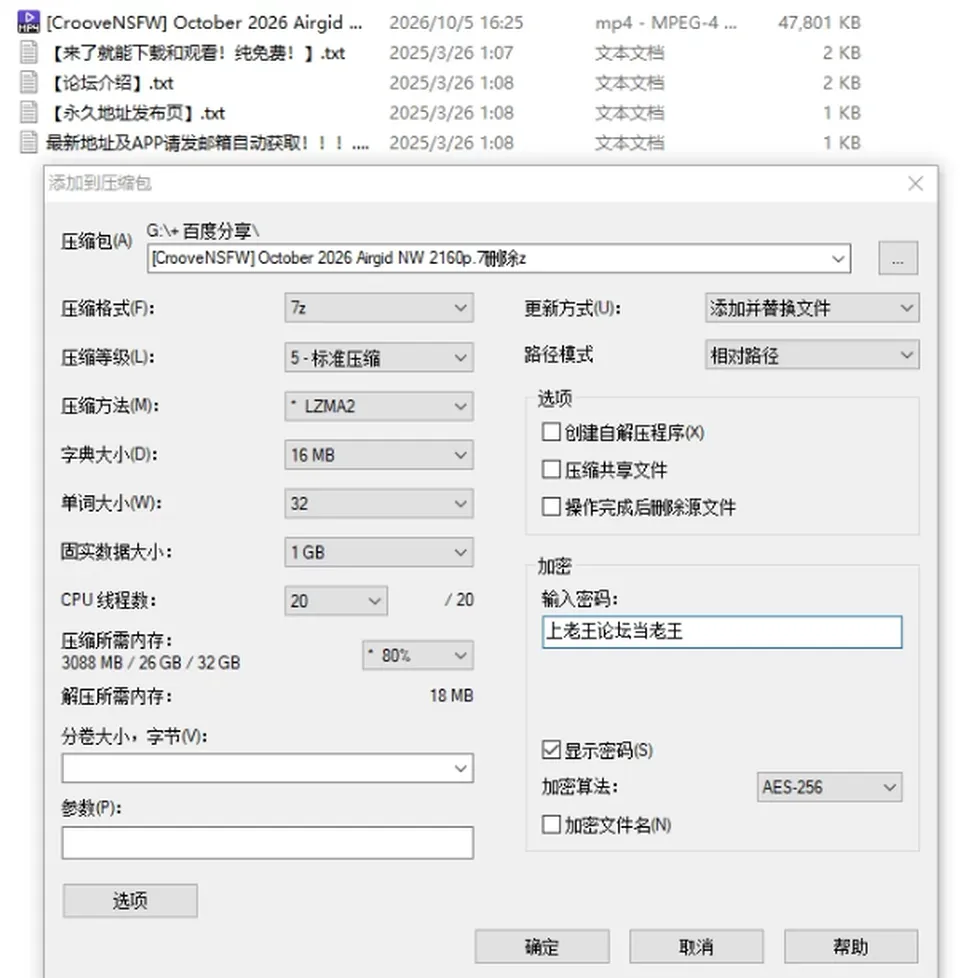This screenshot has height=978, width=960.
Task: Open the 80% memory usage dropdown
Action: [x=417, y=656]
